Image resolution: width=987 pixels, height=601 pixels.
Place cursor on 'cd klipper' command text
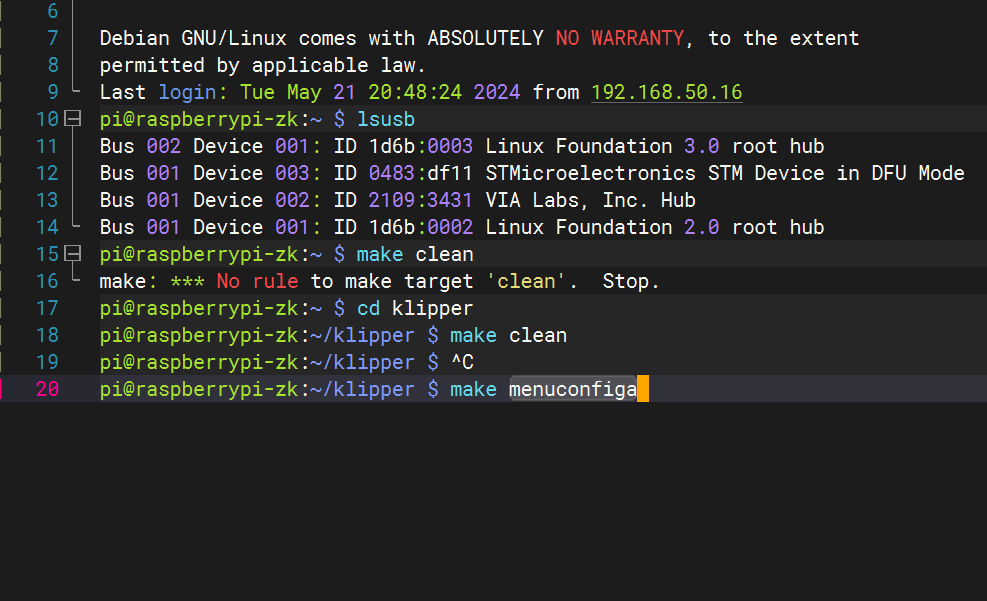(415, 308)
